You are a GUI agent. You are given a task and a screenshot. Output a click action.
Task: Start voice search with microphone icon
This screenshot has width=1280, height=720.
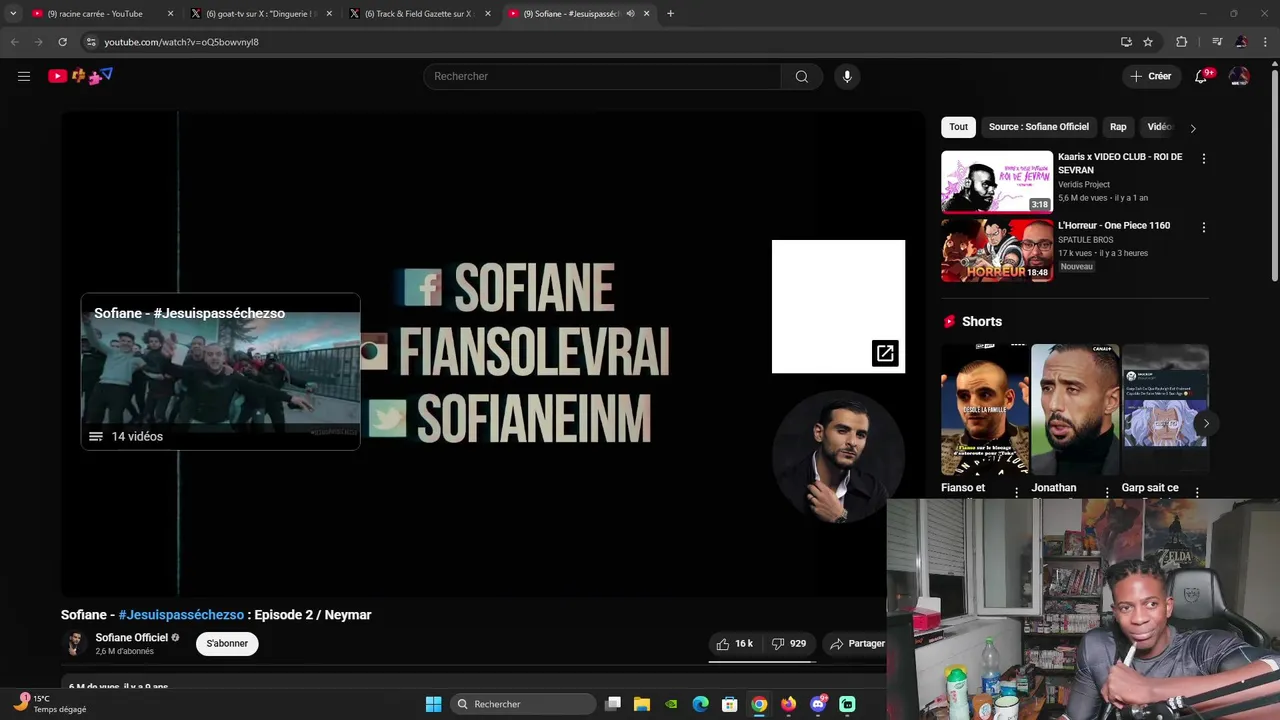click(847, 76)
